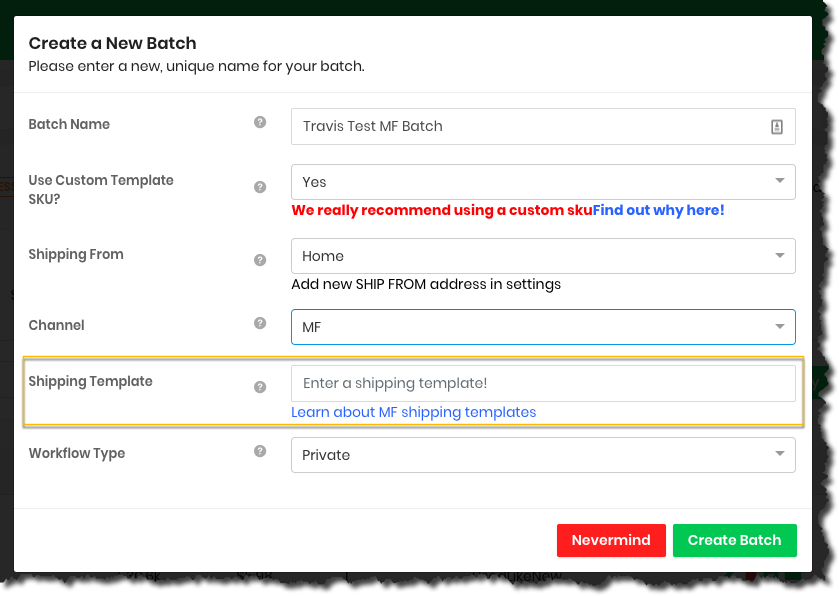Follow the Find out why here link

pyautogui.click(x=658, y=210)
